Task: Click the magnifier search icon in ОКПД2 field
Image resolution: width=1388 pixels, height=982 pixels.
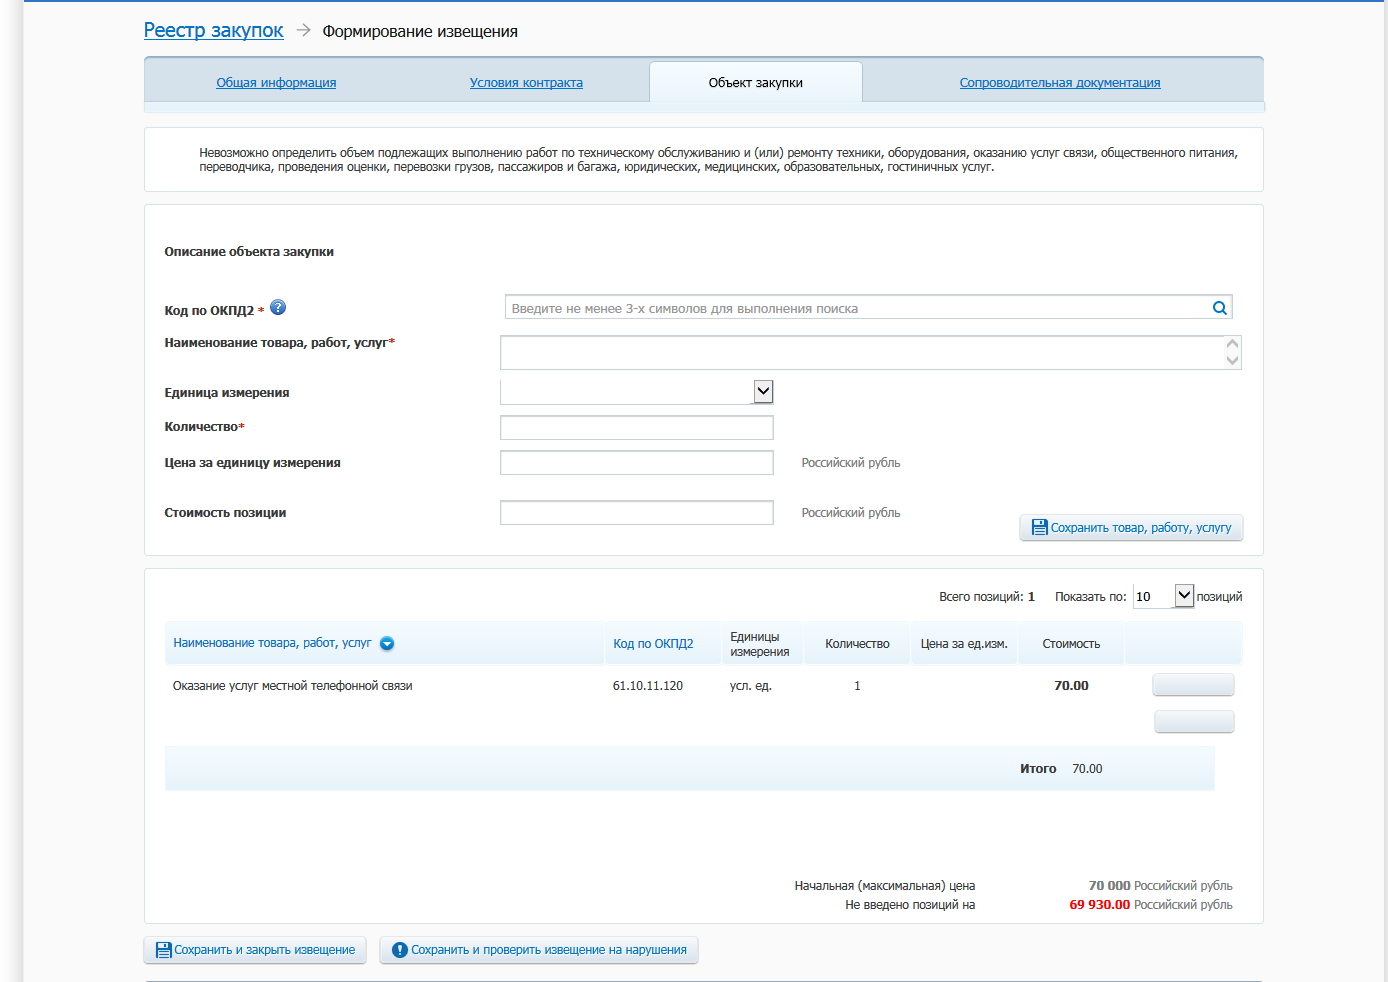Action: 1219,308
